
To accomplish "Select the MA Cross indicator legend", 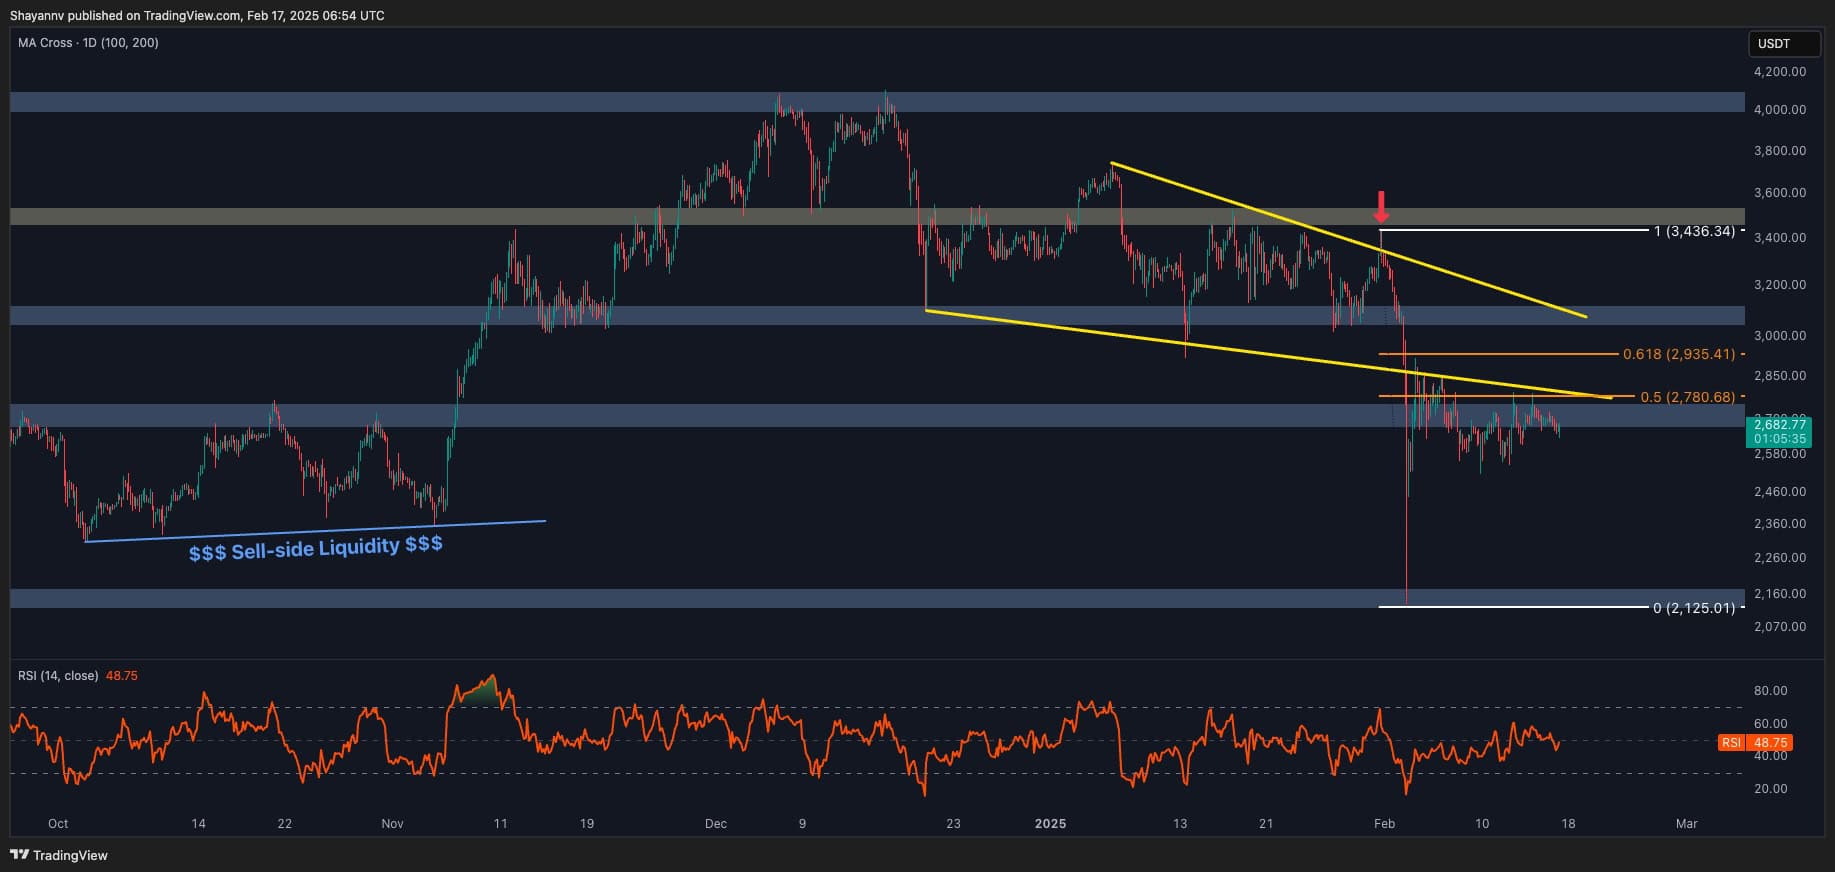I will (x=88, y=43).
